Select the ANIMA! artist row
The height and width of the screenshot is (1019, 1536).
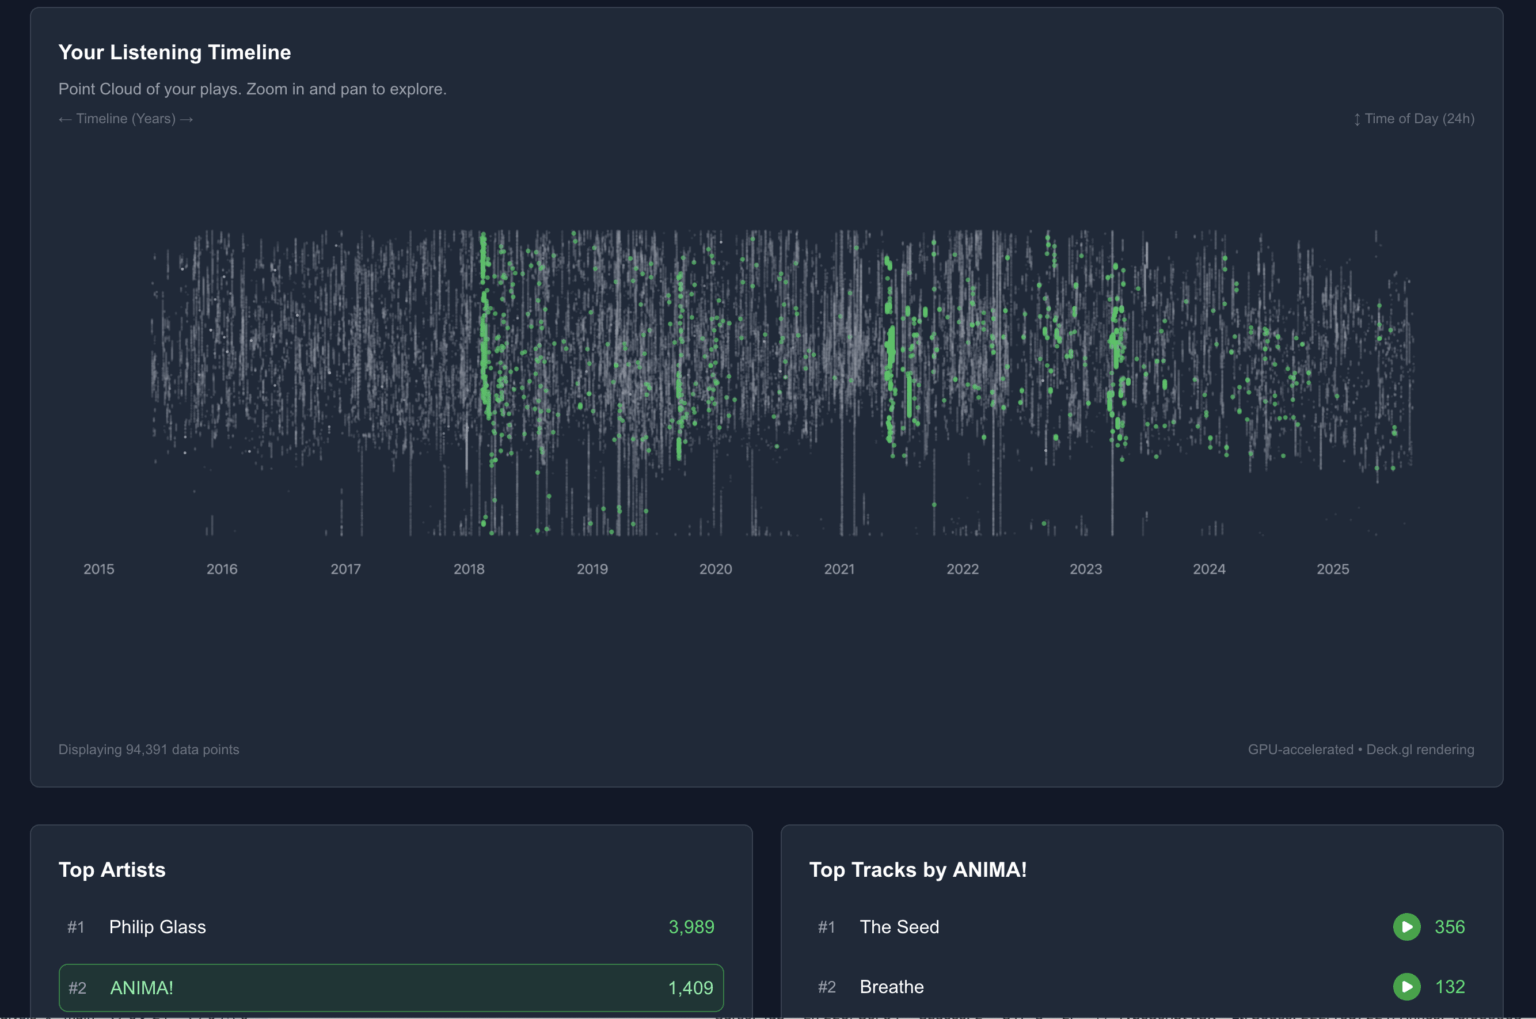(x=391, y=988)
